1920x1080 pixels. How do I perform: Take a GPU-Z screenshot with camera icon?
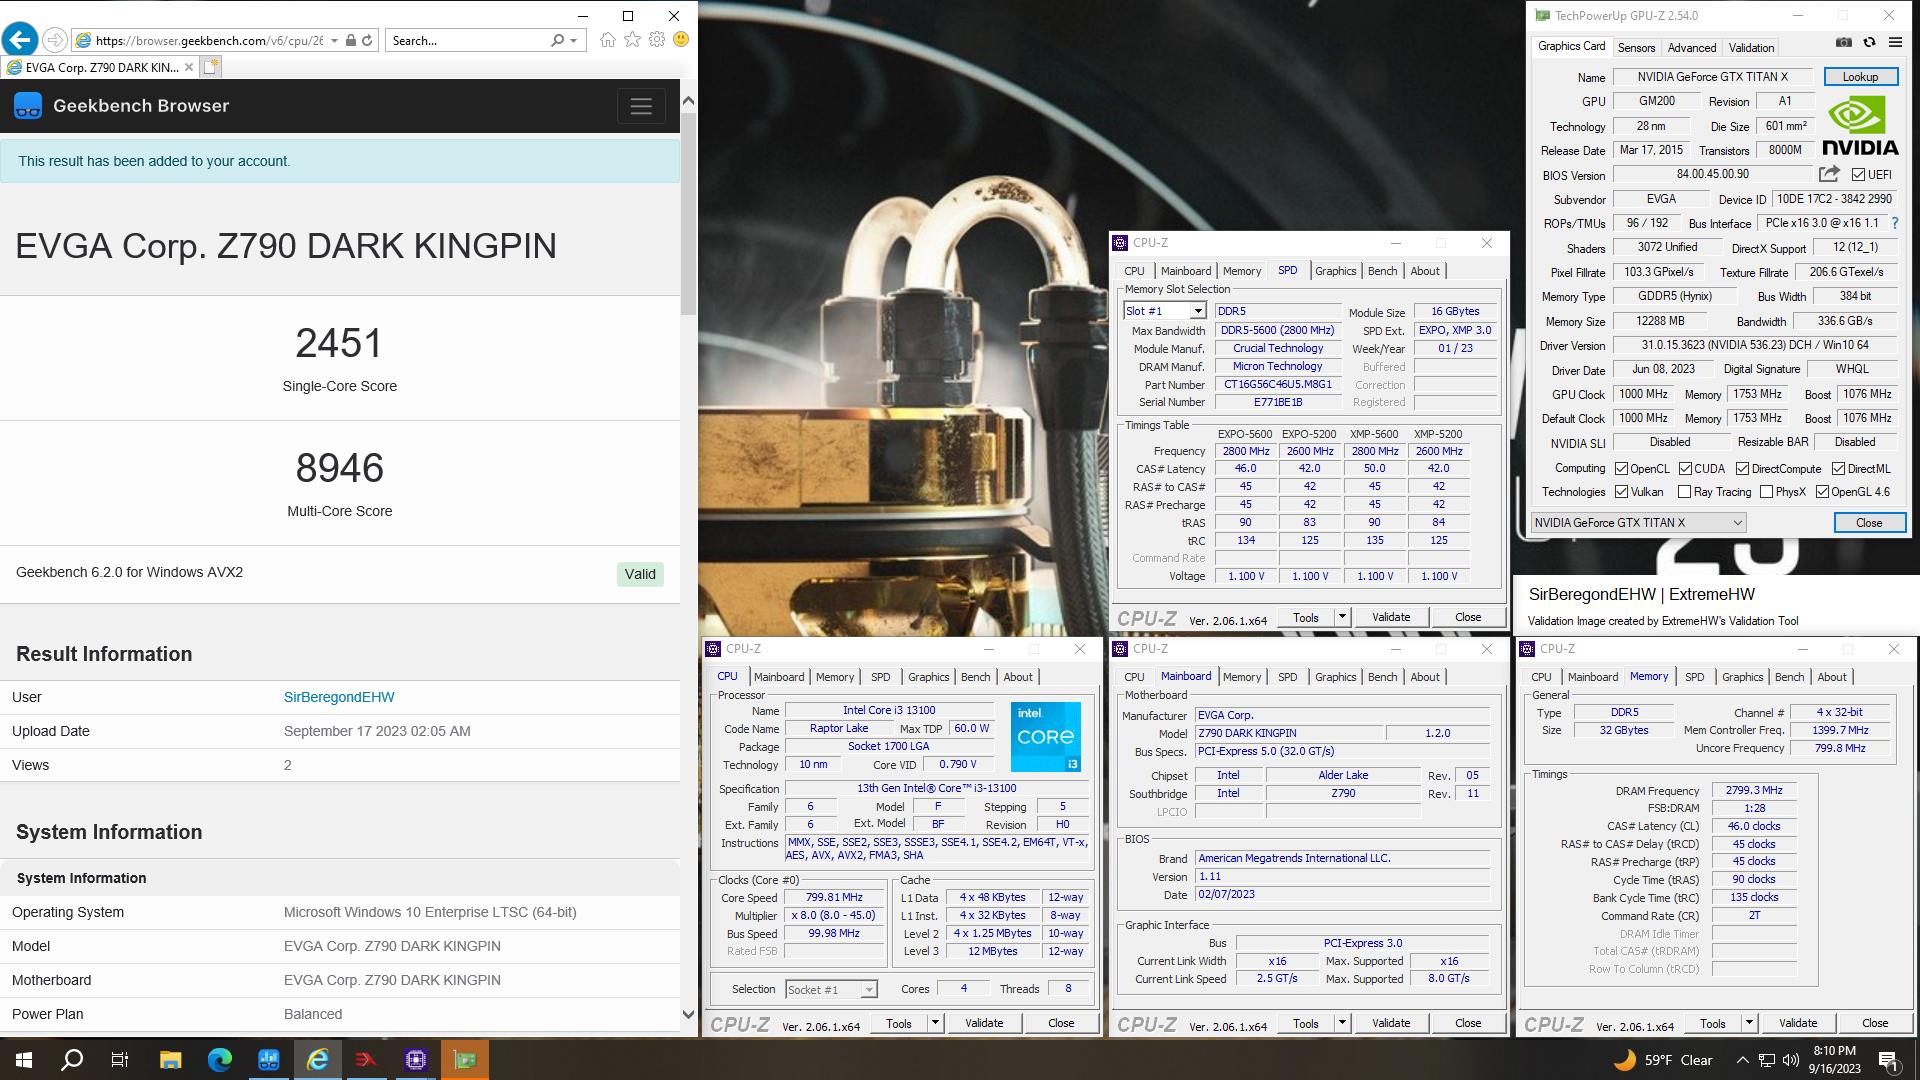pyautogui.click(x=1844, y=43)
